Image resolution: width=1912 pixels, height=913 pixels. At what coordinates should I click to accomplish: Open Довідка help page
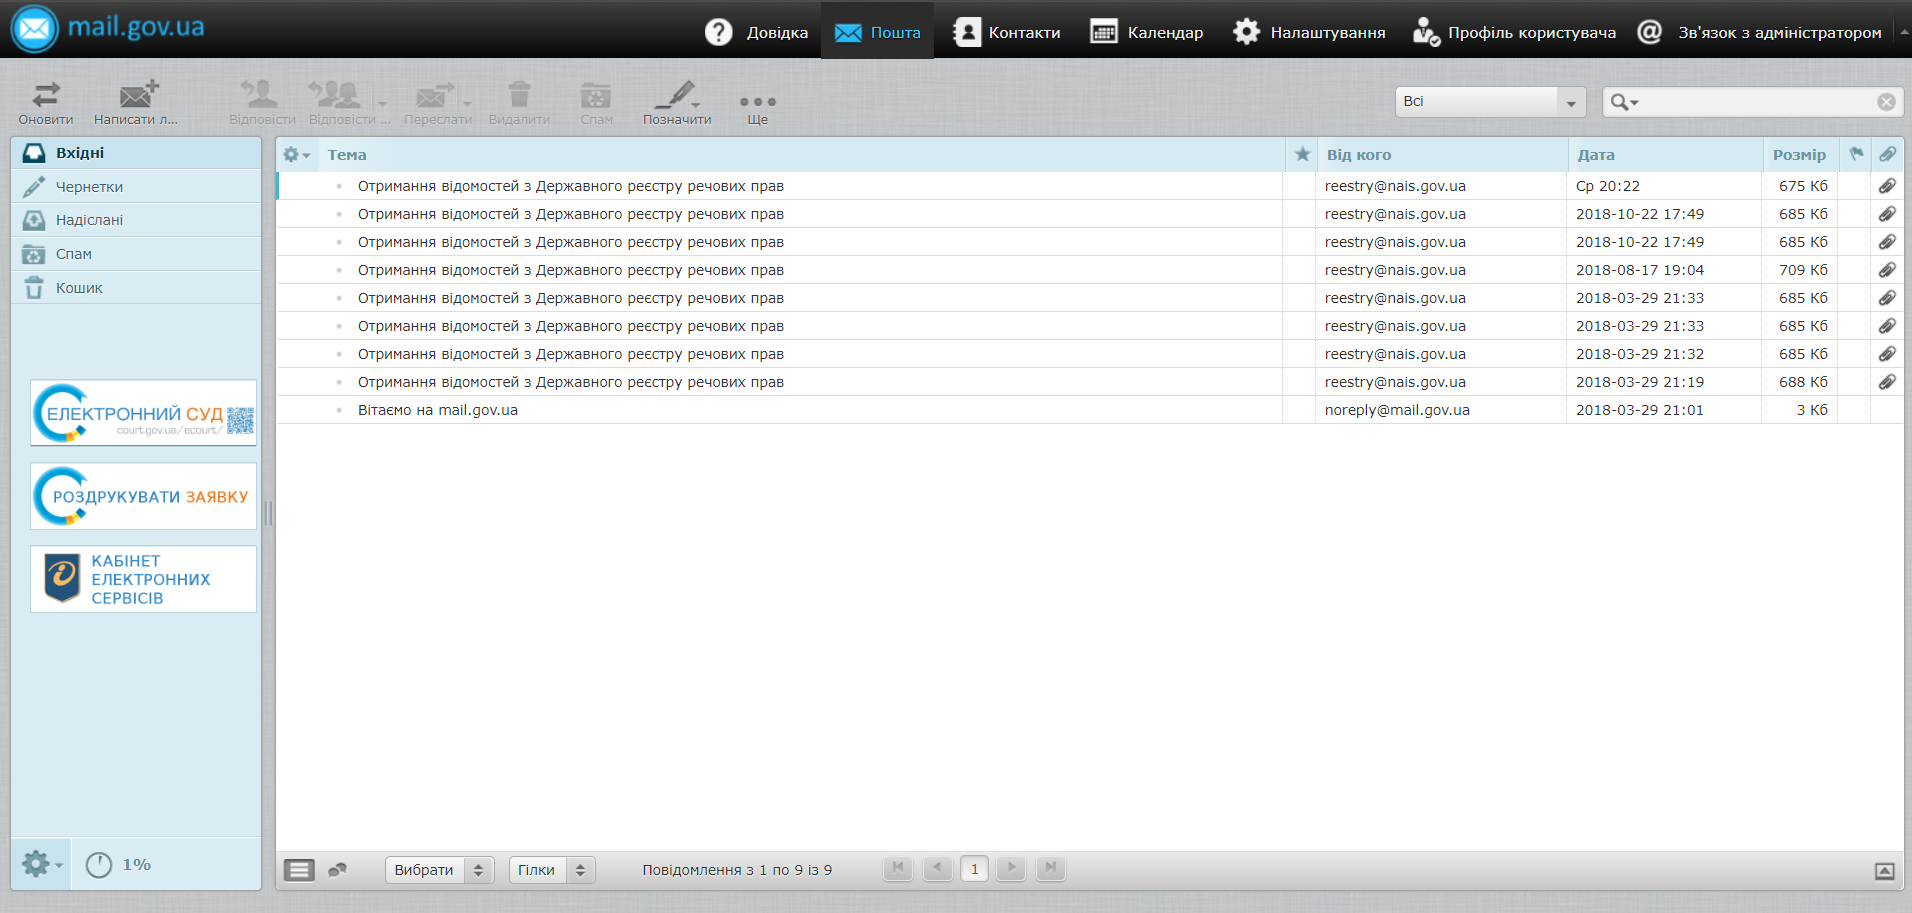pyautogui.click(x=757, y=32)
